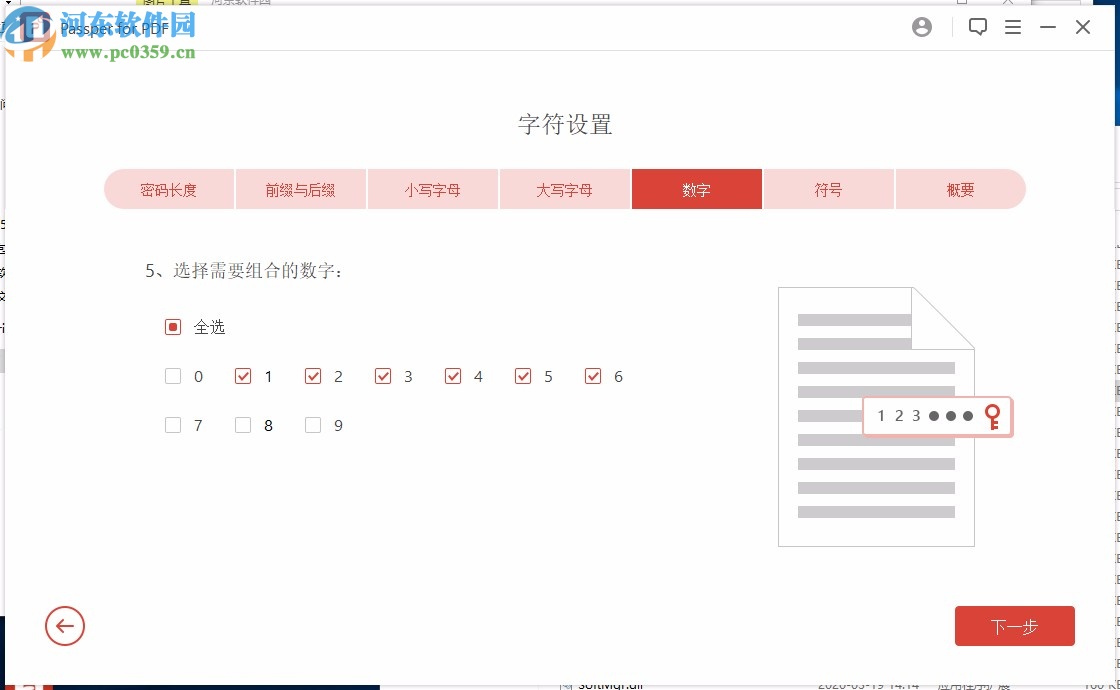Enable the digit 7 checkbox
This screenshot has height=690, width=1120.
pos(173,425)
